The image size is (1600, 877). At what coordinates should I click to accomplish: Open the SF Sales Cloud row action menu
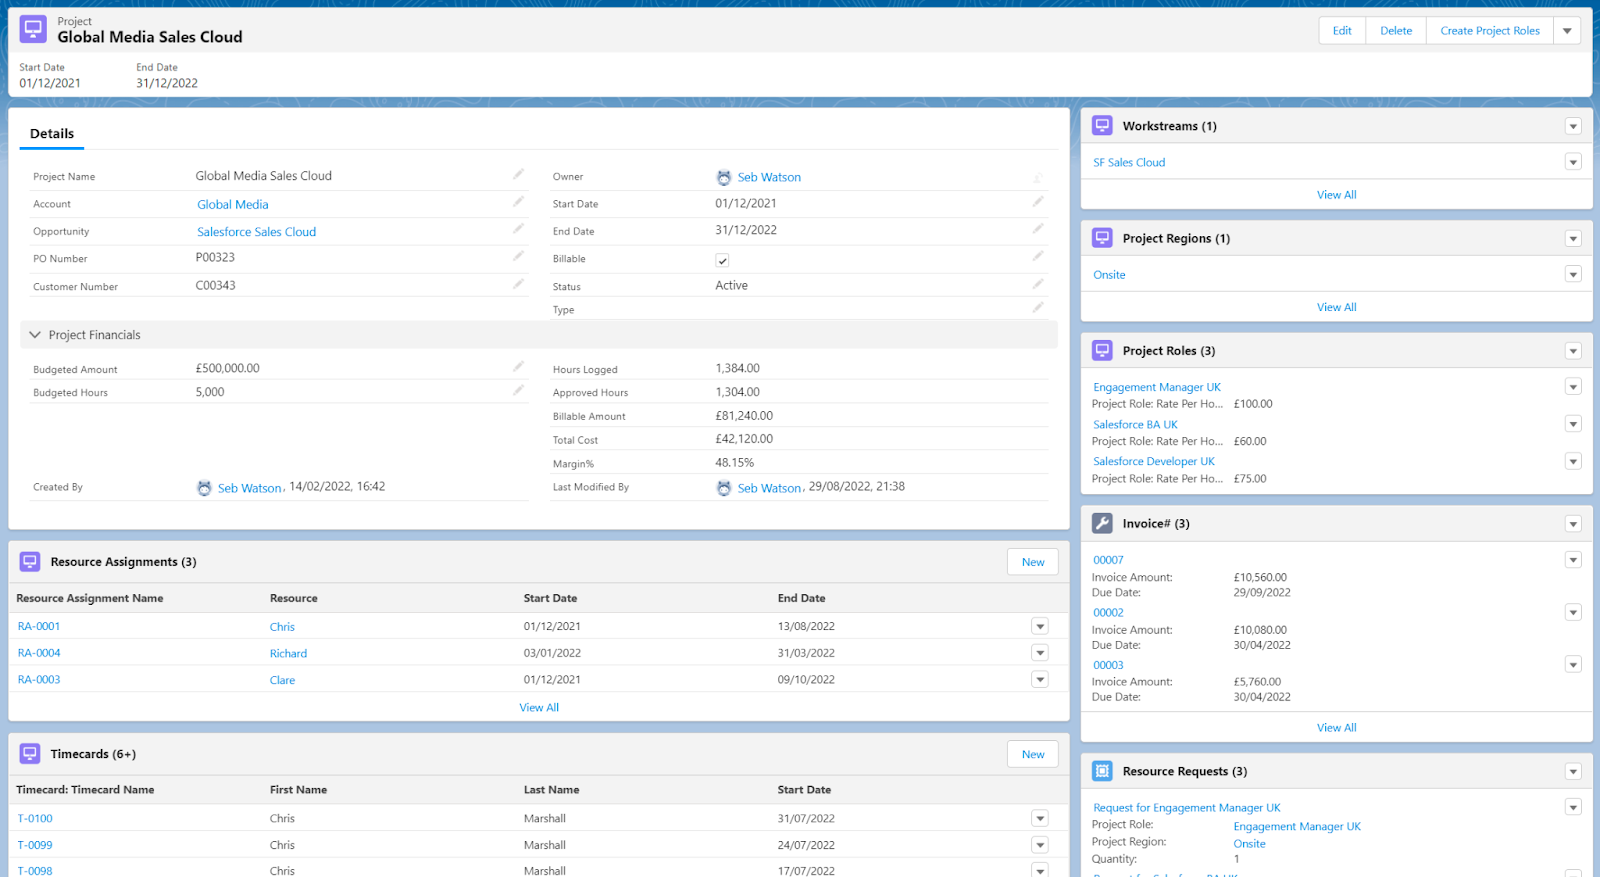coord(1573,162)
